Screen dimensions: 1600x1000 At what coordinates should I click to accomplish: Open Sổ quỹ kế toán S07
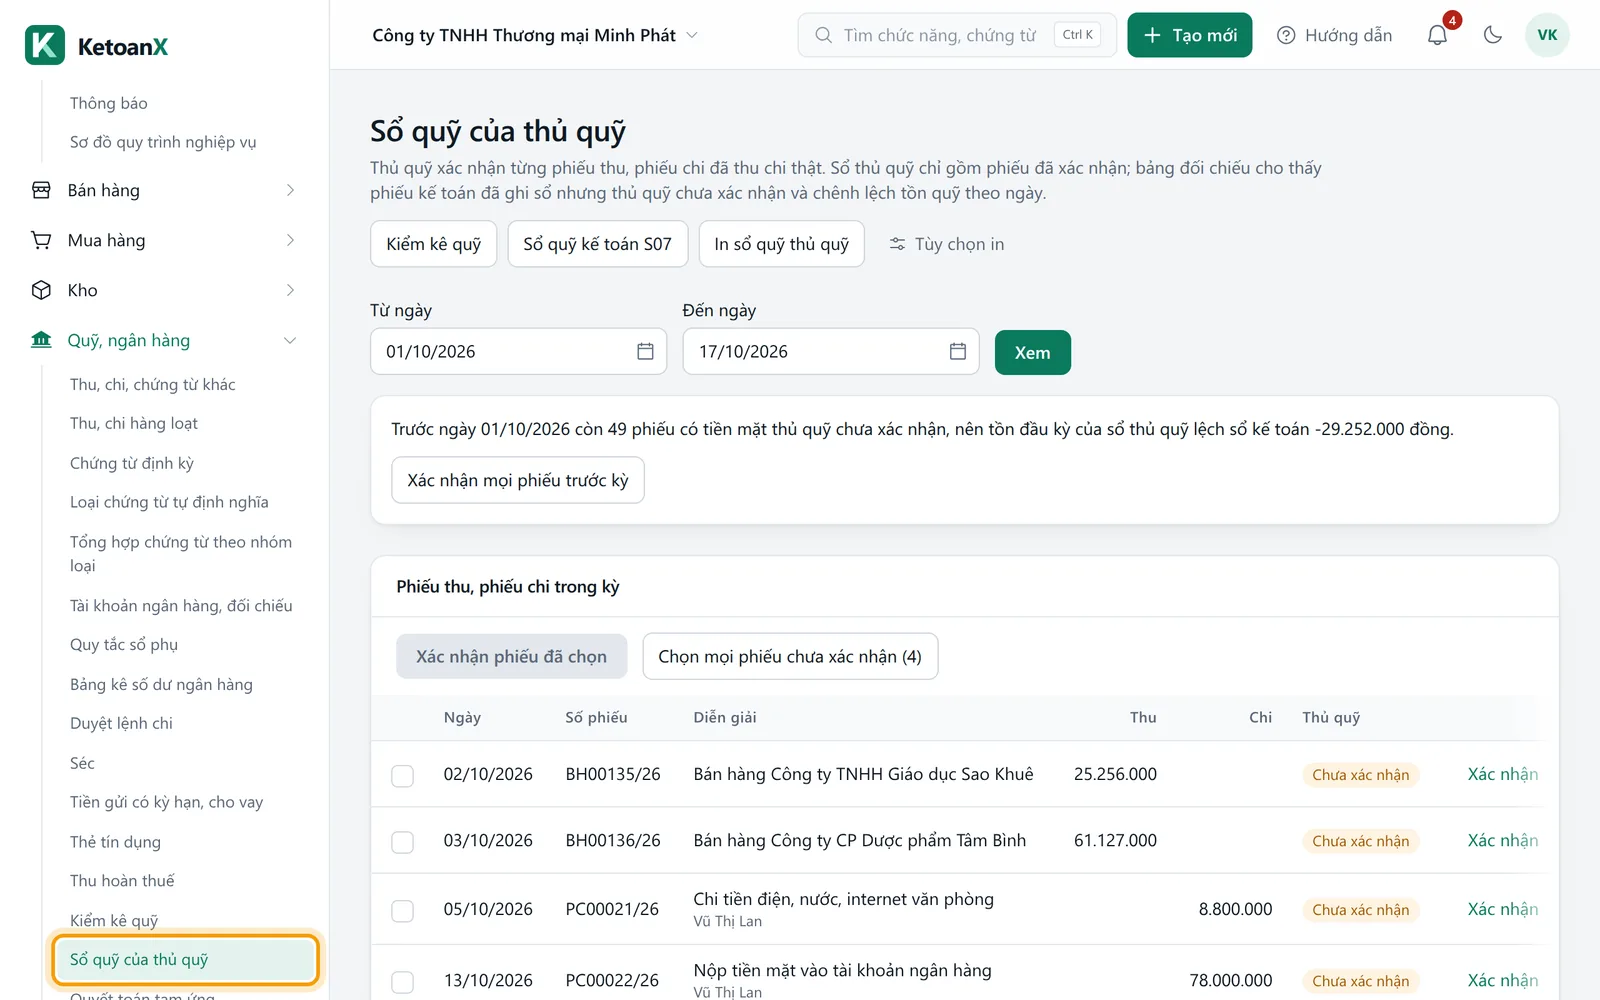click(597, 244)
